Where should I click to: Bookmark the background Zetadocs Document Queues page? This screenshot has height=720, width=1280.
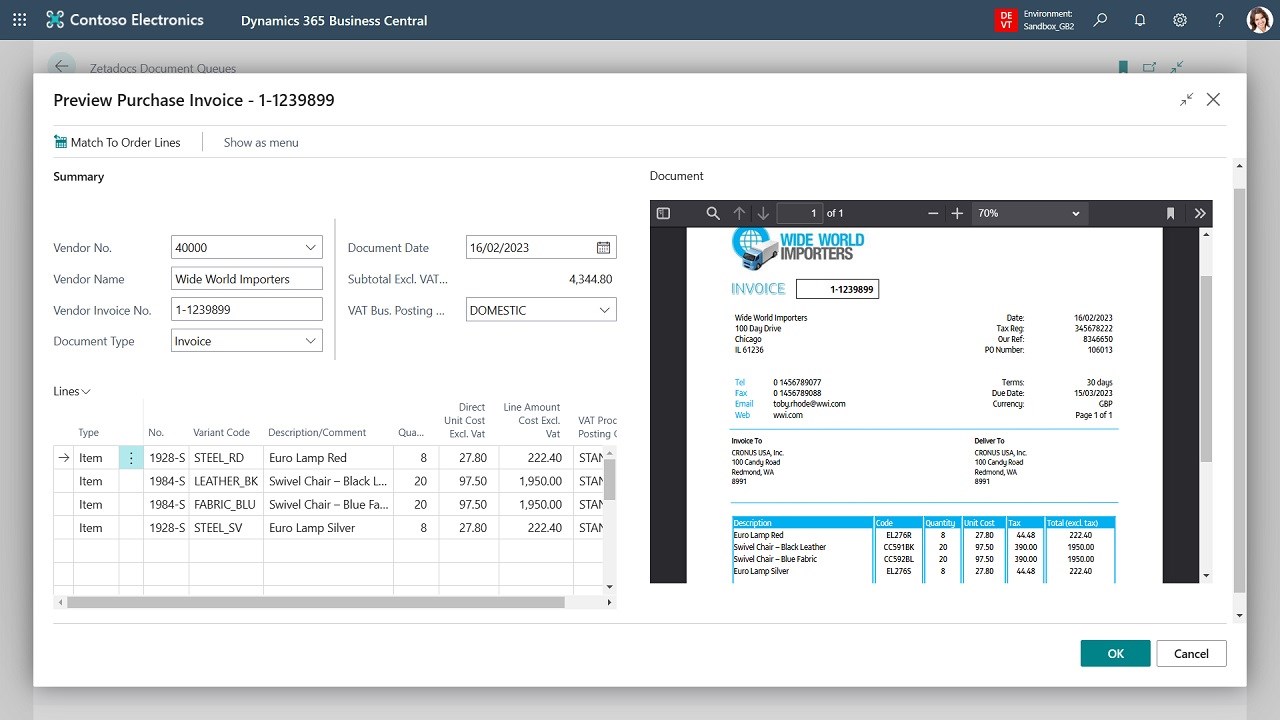(x=1123, y=67)
